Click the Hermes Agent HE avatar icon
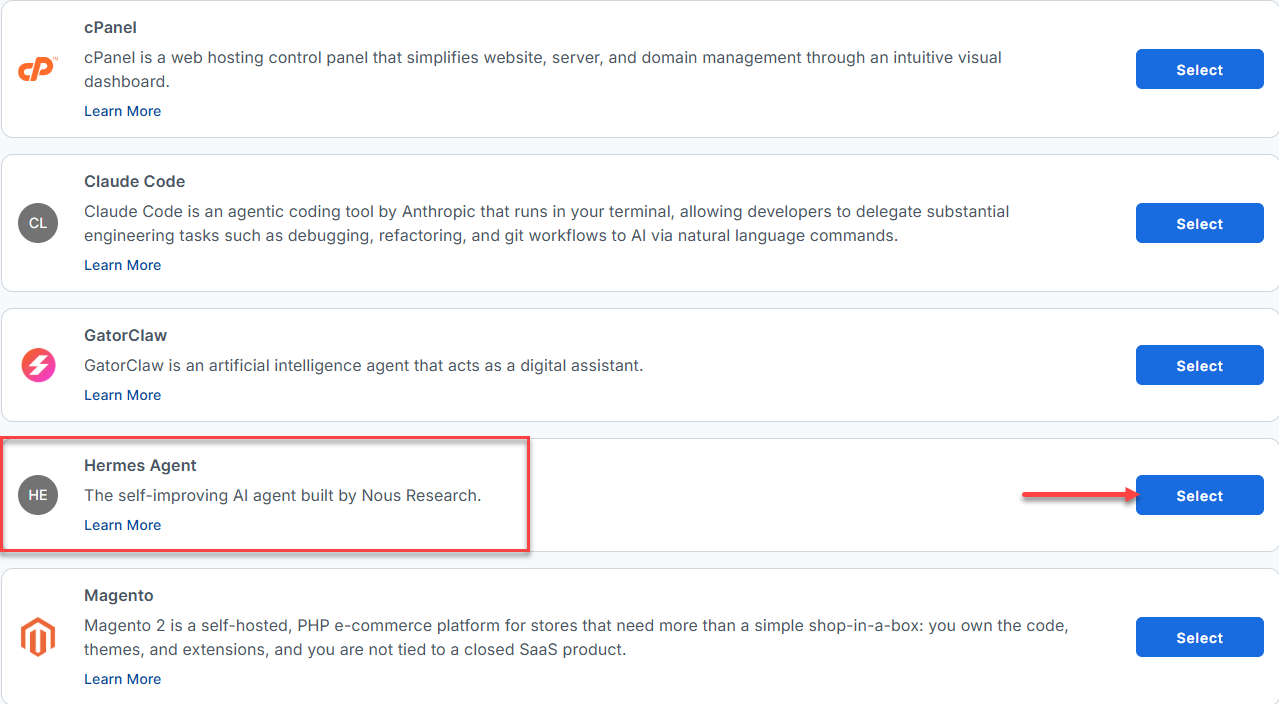 coord(38,495)
